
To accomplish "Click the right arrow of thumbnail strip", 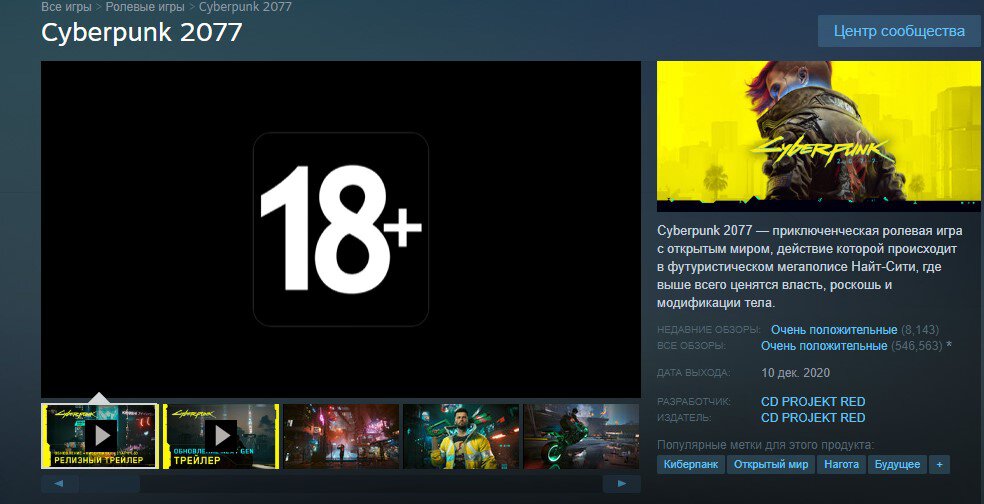I will coord(622,483).
